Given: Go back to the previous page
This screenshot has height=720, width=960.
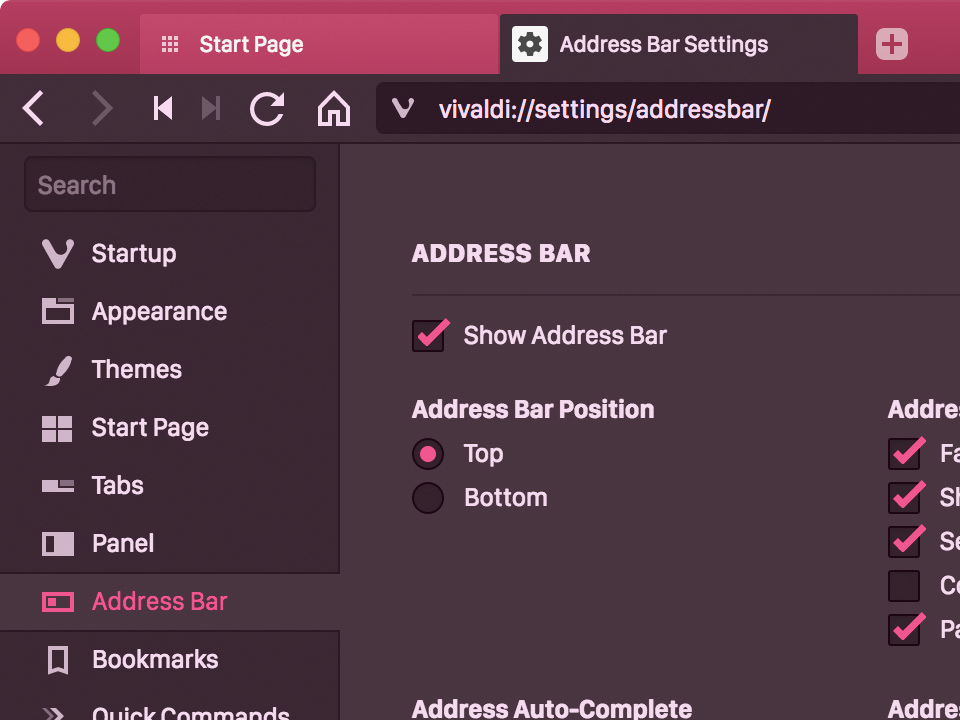Looking at the screenshot, I should [33, 109].
